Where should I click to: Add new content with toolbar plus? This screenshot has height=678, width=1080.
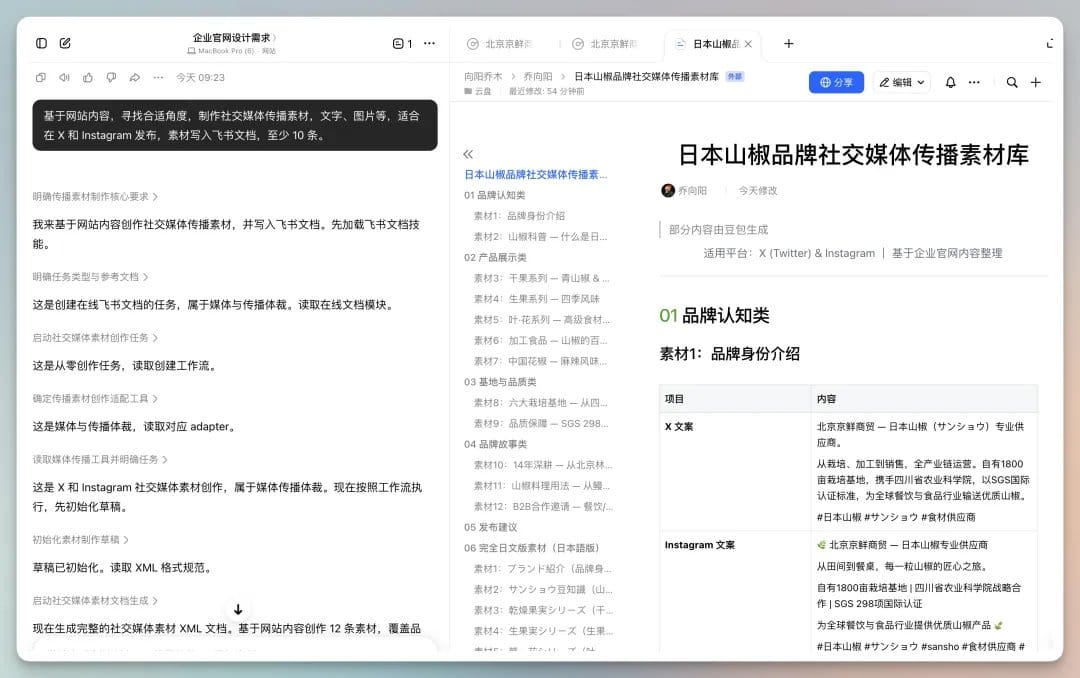click(1035, 83)
